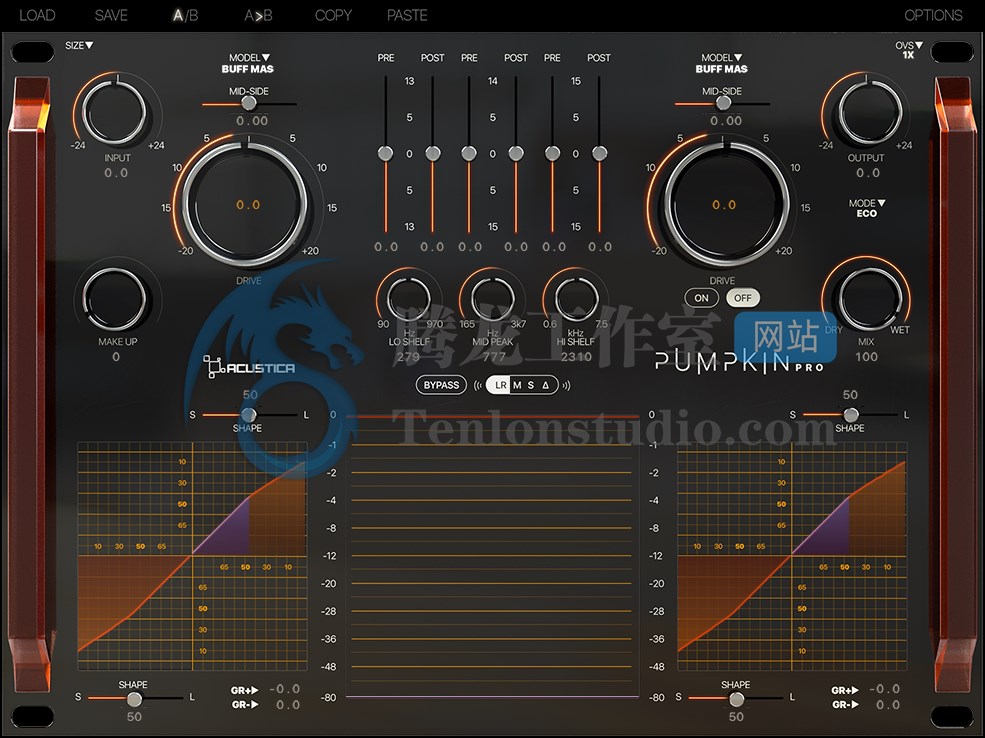Click the OUTPUT value readout 0.0
The image size is (985, 738).
point(868,173)
